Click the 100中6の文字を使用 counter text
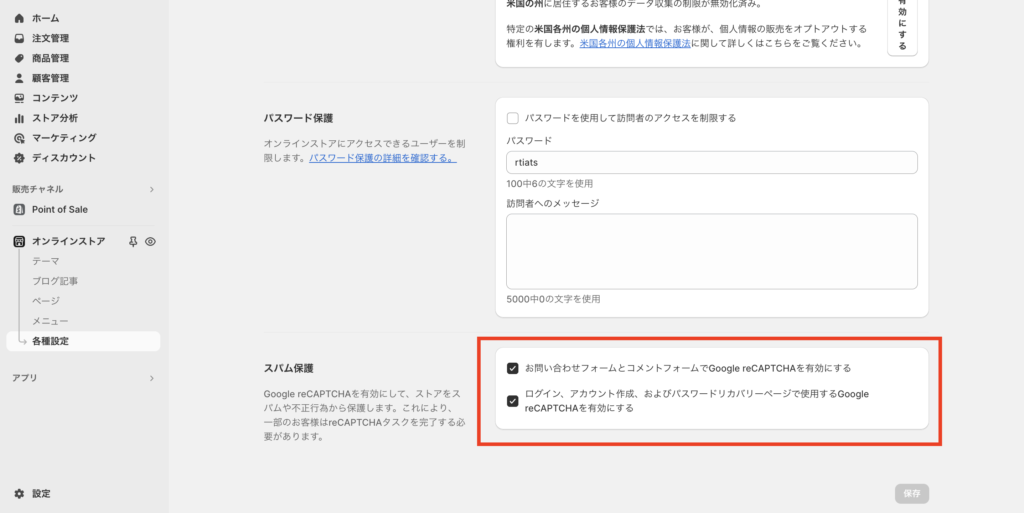Image resolution: width=1024 pixels, height=513 pixels. pyautogui.click(x=550, y=184)
